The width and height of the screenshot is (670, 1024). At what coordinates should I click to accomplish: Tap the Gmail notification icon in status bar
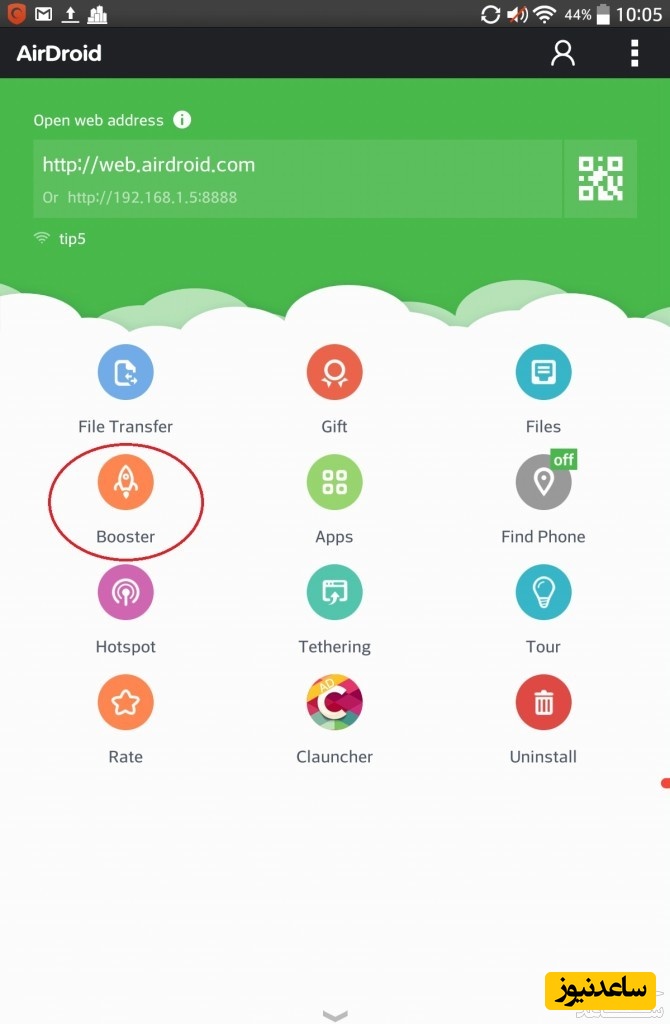point(43,14)
